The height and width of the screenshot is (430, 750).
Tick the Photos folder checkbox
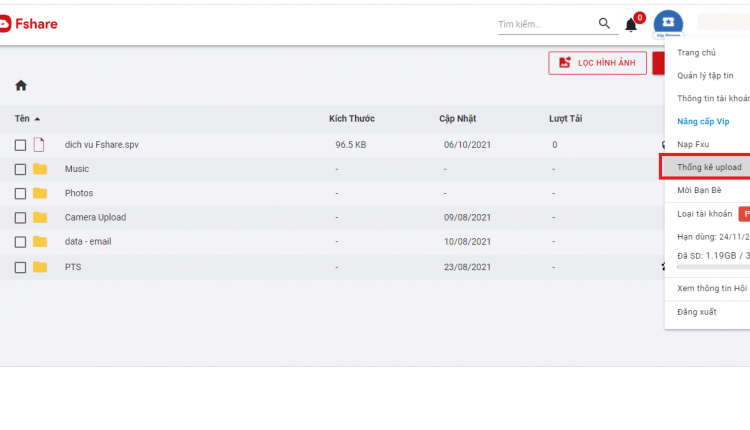20,194
